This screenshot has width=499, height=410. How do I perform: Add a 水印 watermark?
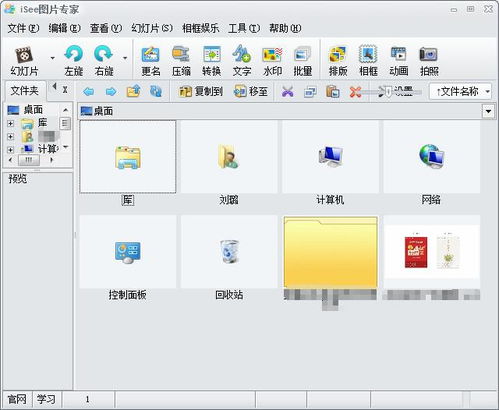point(272,61)
